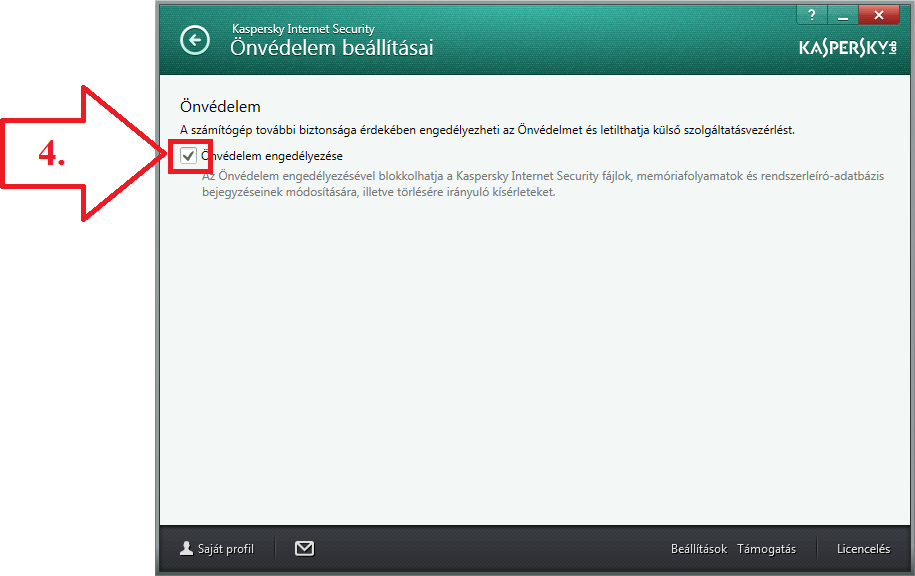
Task: Open Támogatás in the bottom bar
Action: click(766, 549)
